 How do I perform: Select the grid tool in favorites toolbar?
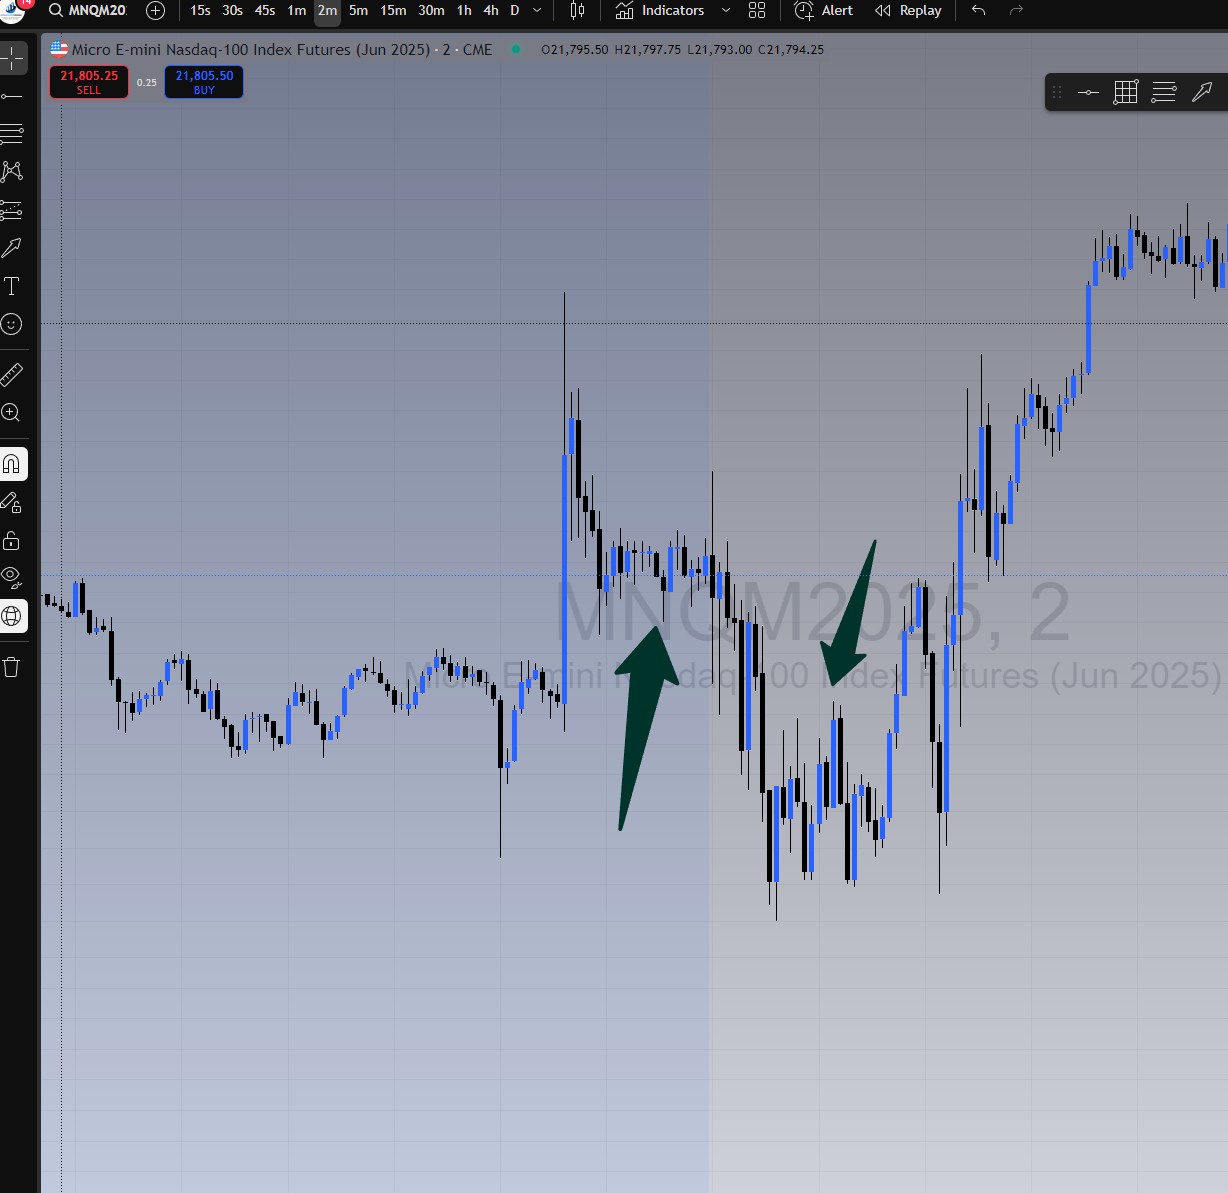tap(1126, 93)
